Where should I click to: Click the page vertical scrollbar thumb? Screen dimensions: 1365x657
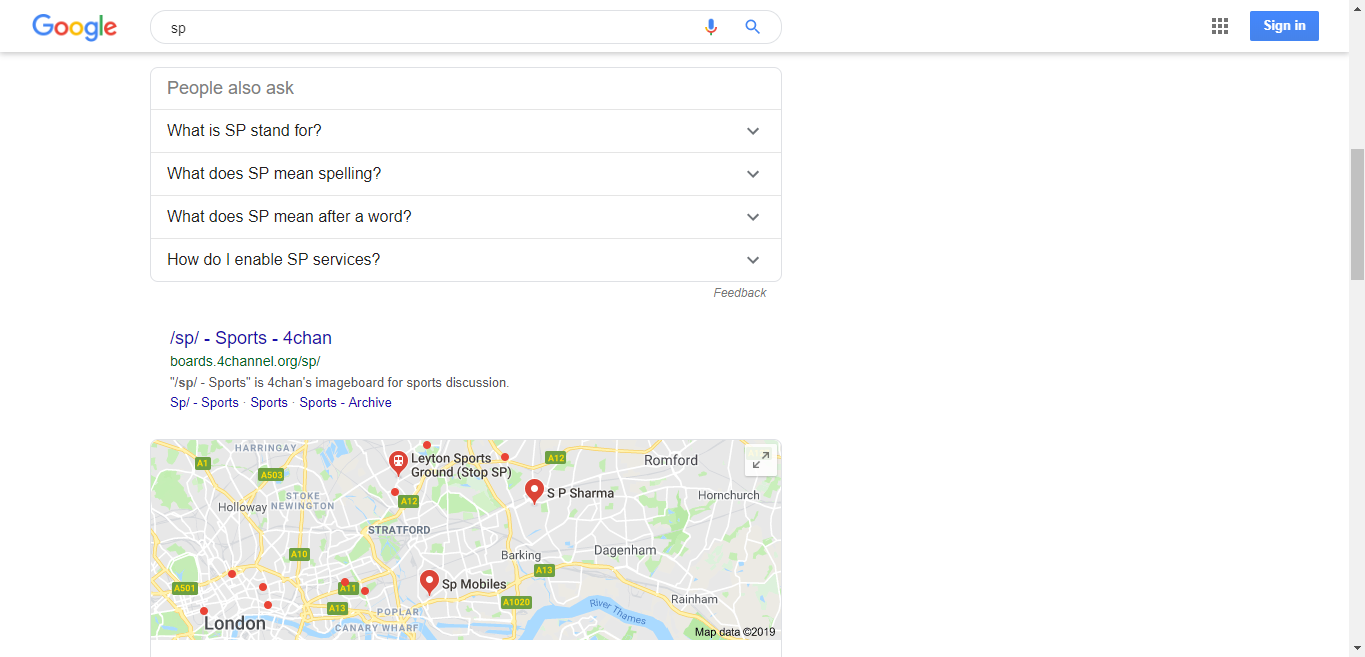pos(1357,214)
